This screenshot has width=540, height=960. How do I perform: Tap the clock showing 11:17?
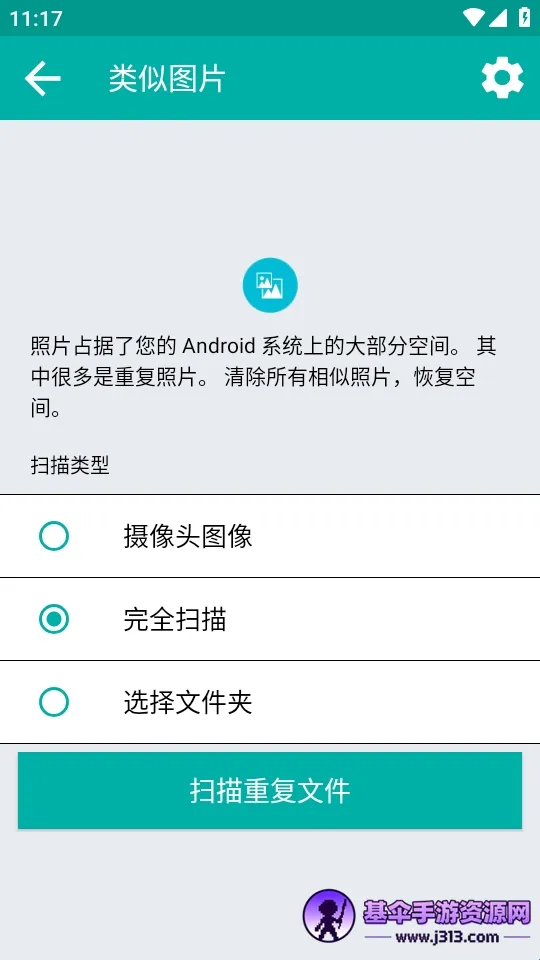[36, 18]
